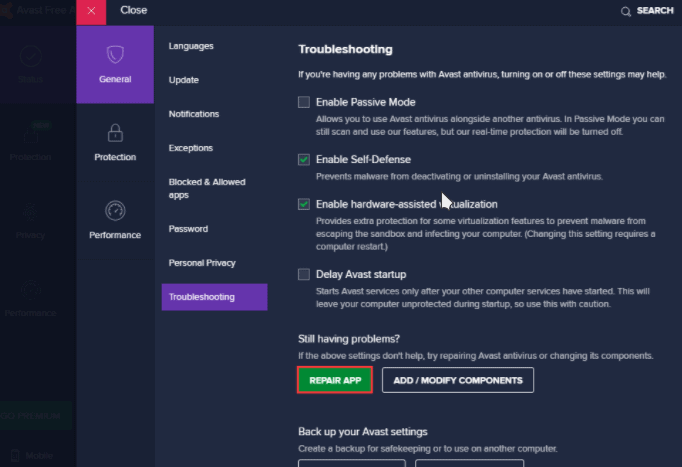This screenshot has height=467, width=682.
Task: Click ADD / MODIFY COMPONENTS button
Action: [x=458, y=380]
